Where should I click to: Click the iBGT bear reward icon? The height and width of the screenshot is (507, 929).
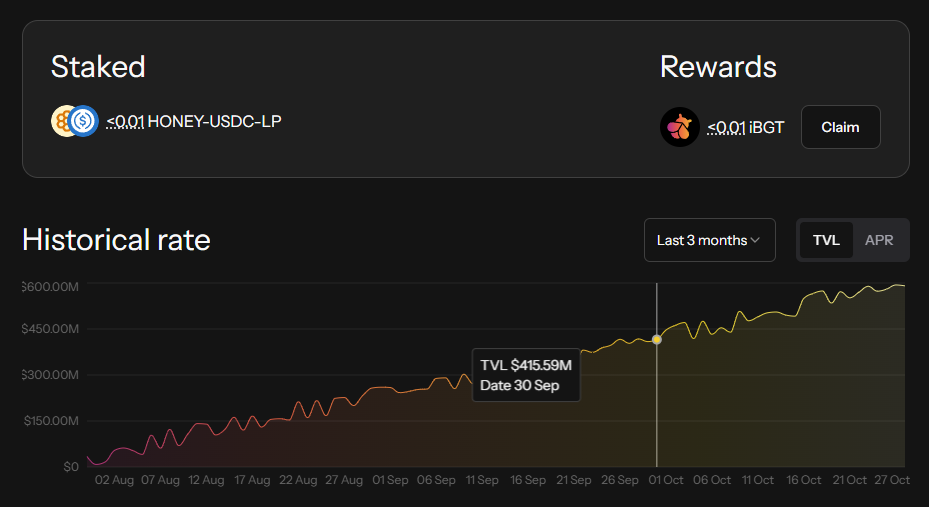coord(679,127)
